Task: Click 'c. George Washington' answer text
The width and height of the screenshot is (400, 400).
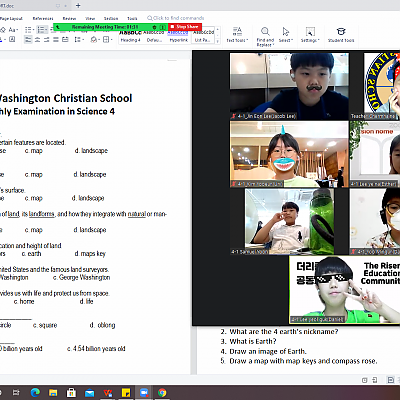Action: click(x=81, y=277)
